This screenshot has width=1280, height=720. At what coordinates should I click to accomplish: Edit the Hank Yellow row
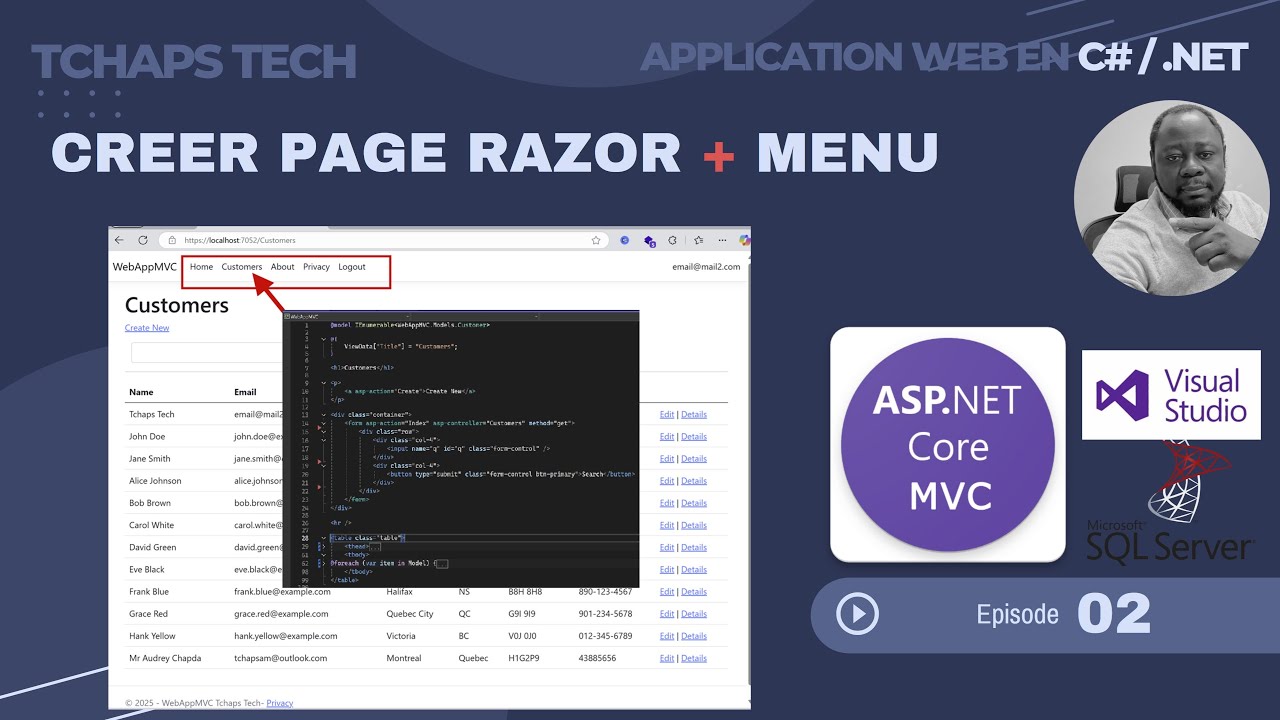click(667, 636)
